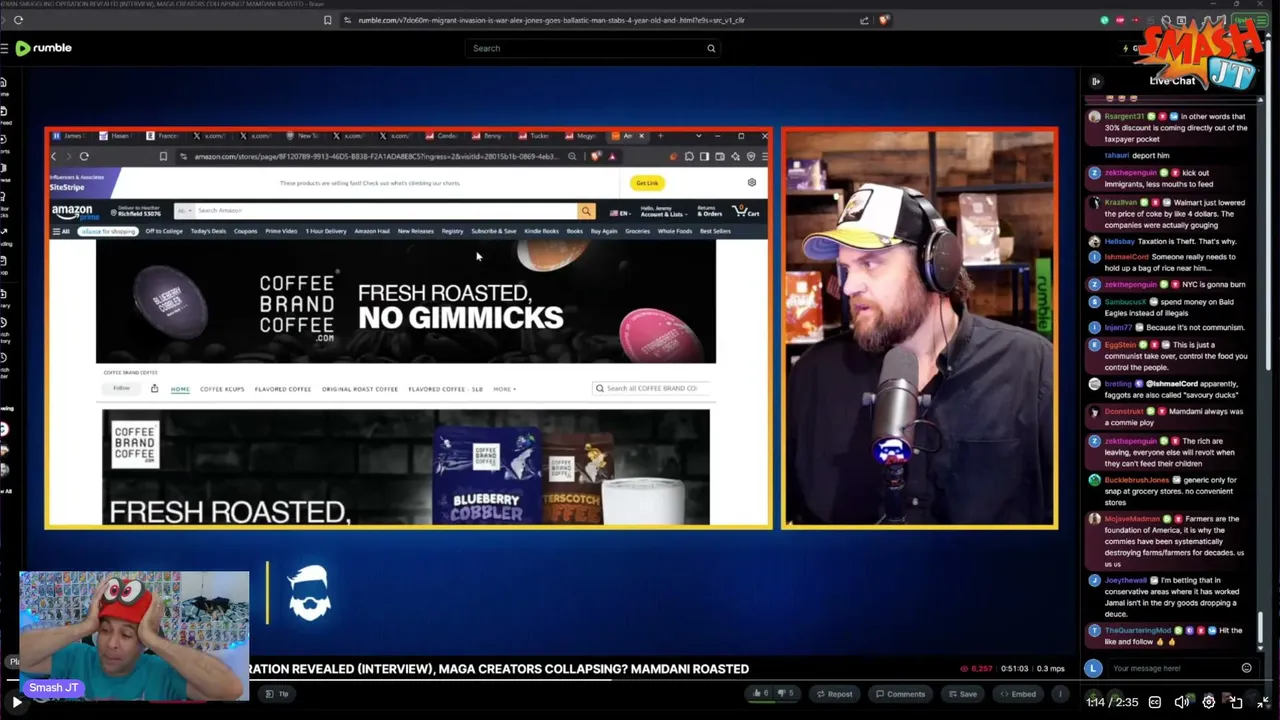Click the Amazon address bar URL
Viewport: 1280px width, 720px height.
point(375,156)
